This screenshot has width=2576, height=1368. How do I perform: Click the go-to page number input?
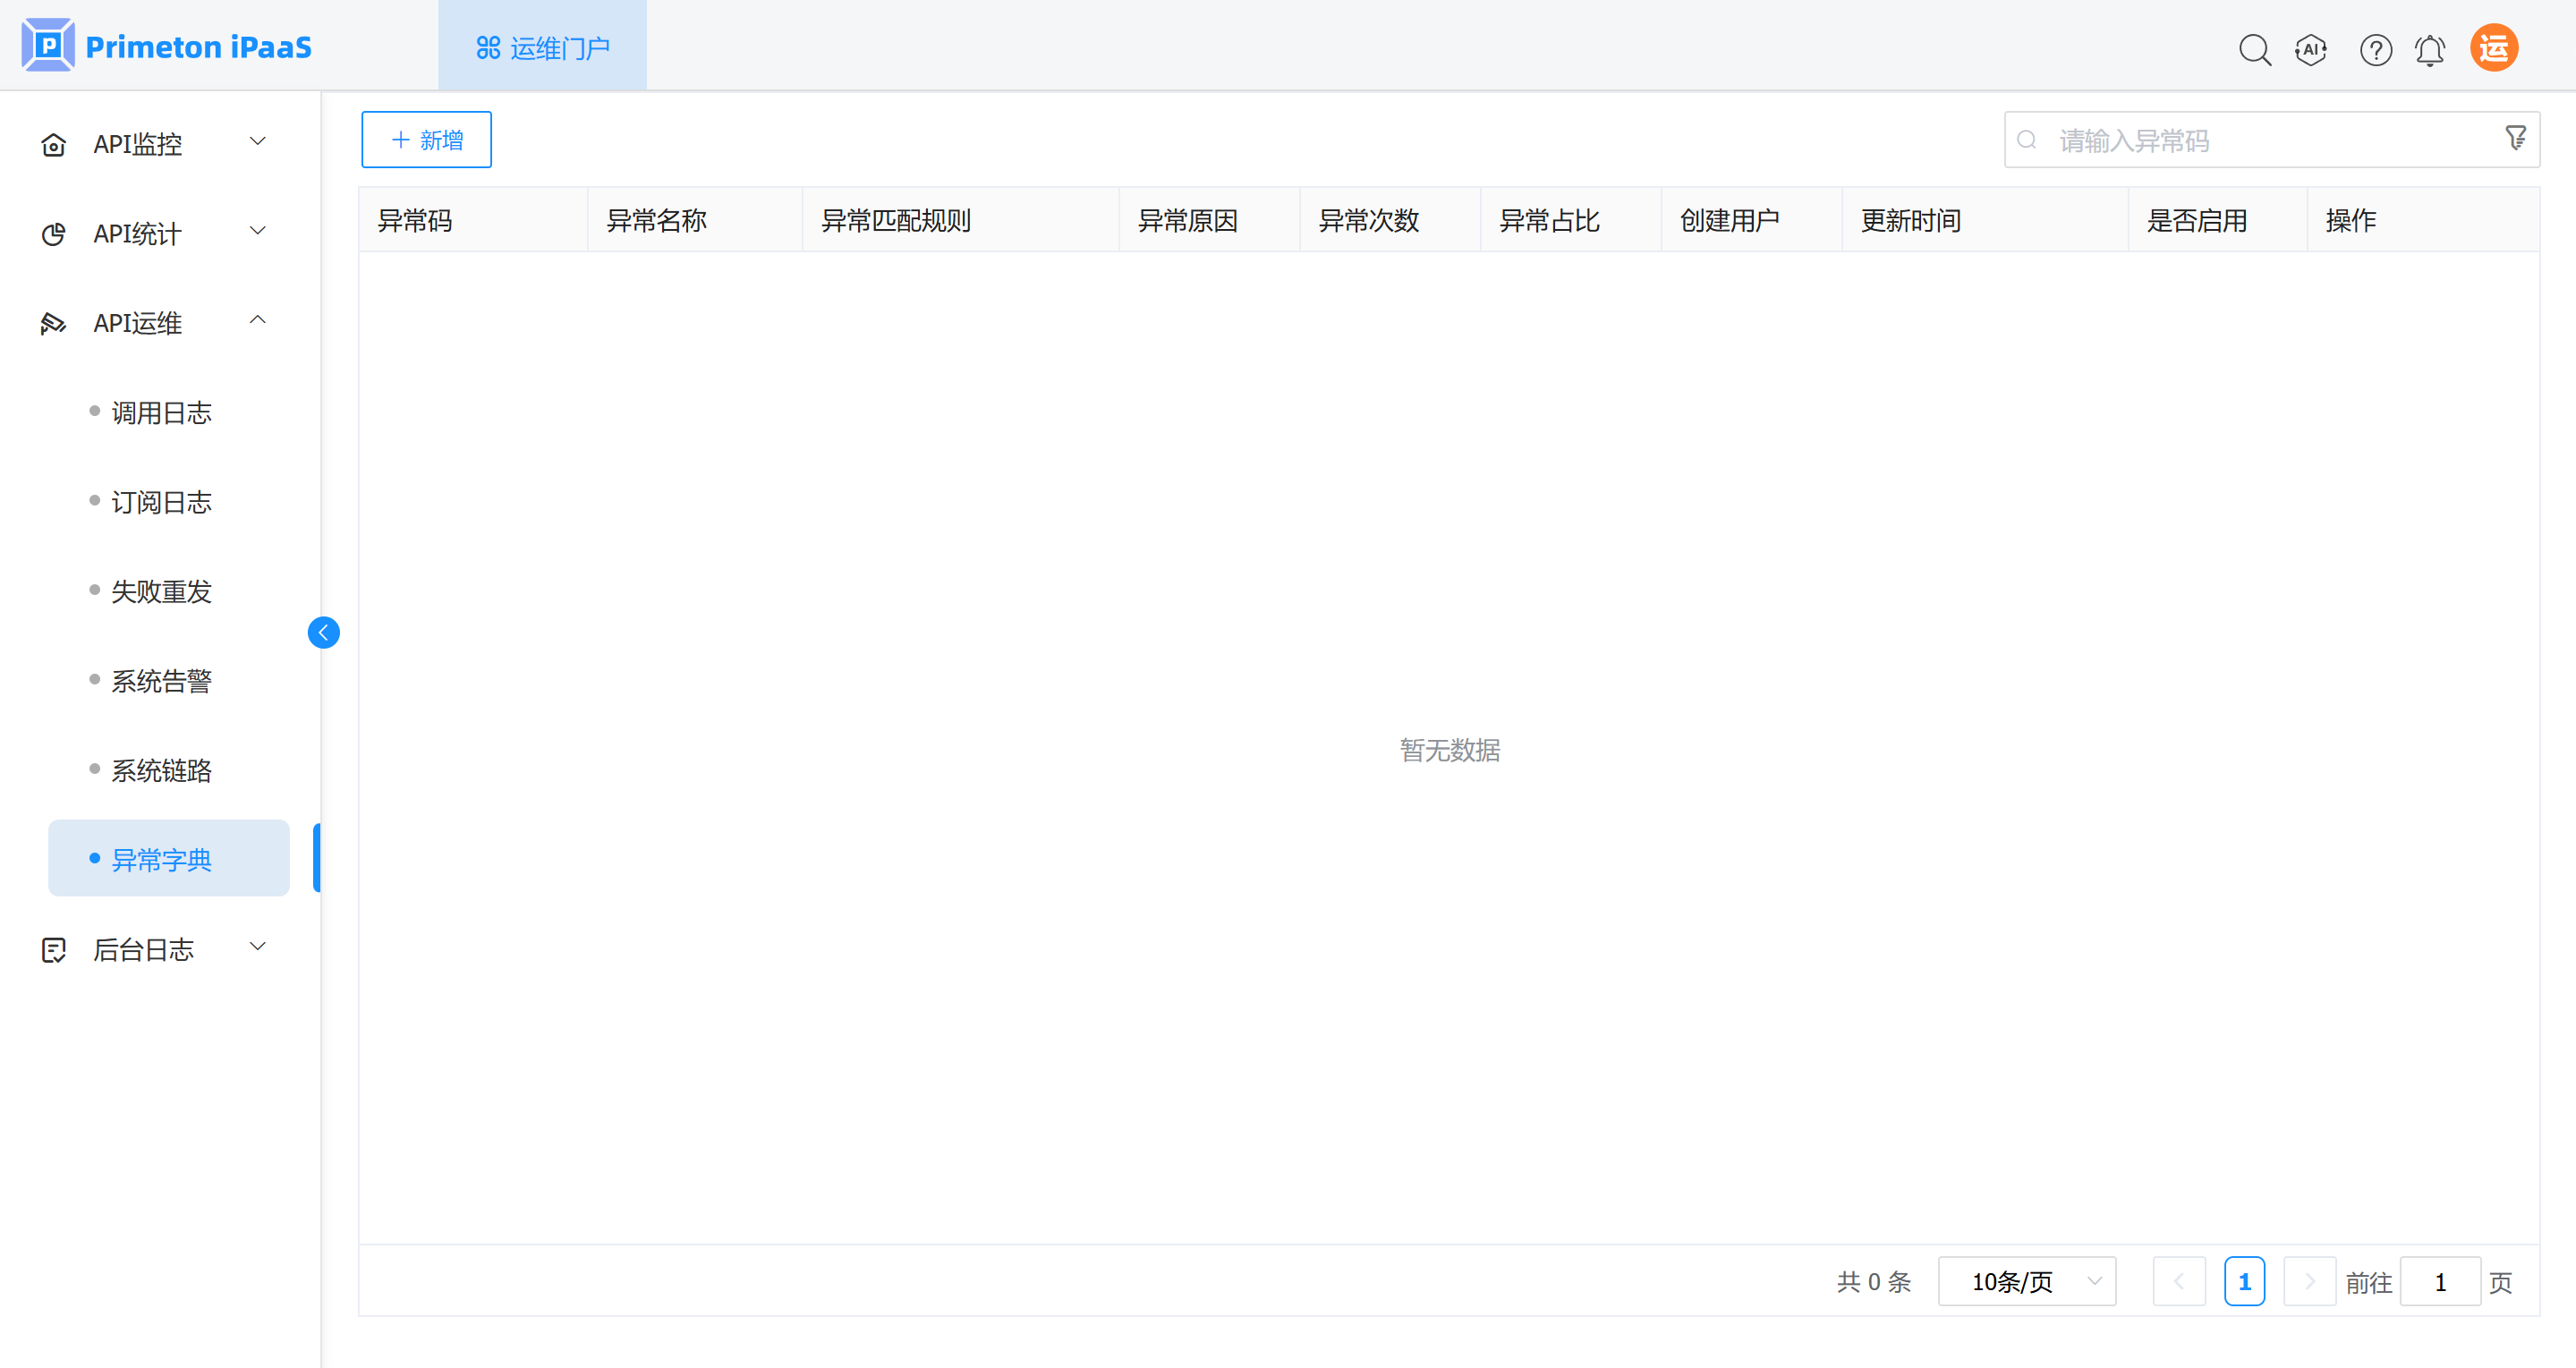2439,1281
